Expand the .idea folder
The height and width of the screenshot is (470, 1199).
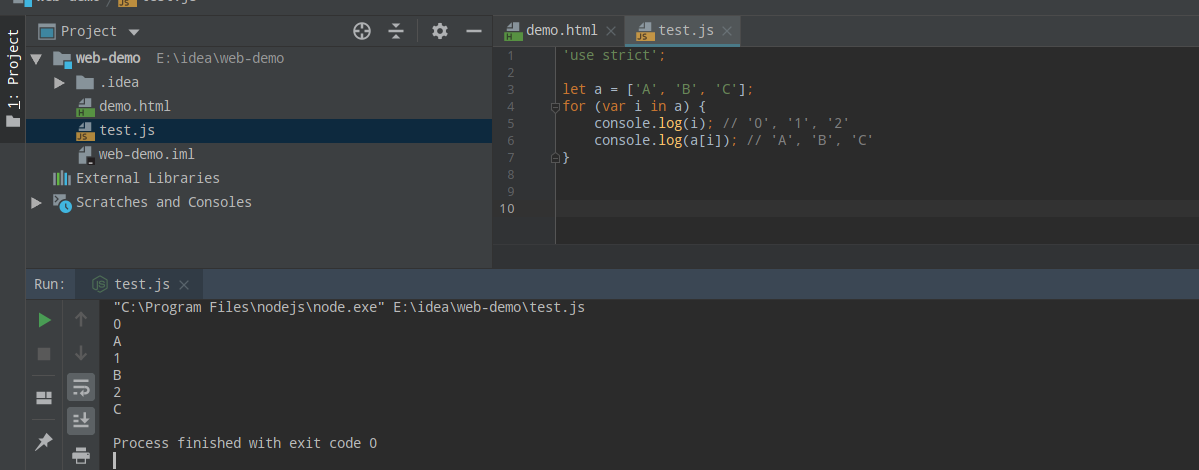click(60, 83)
